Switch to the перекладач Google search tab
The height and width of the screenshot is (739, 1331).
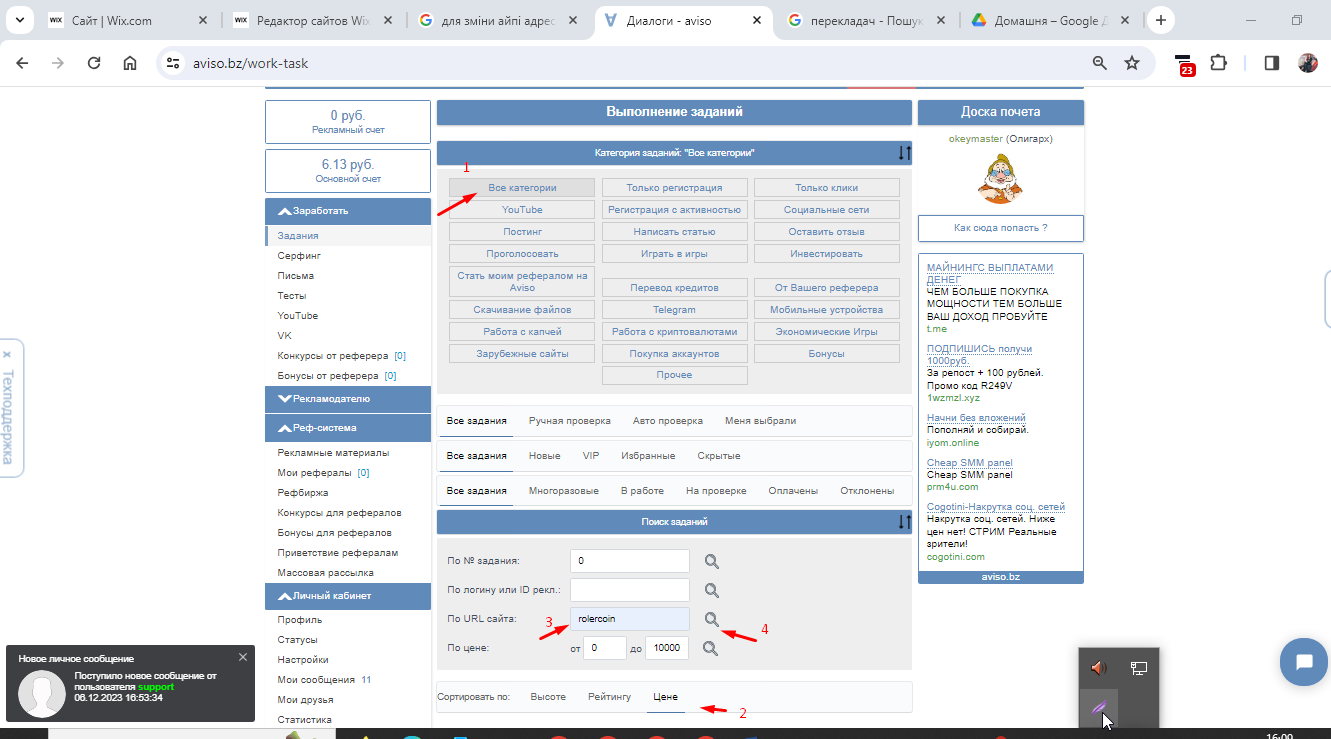point(866,20)
